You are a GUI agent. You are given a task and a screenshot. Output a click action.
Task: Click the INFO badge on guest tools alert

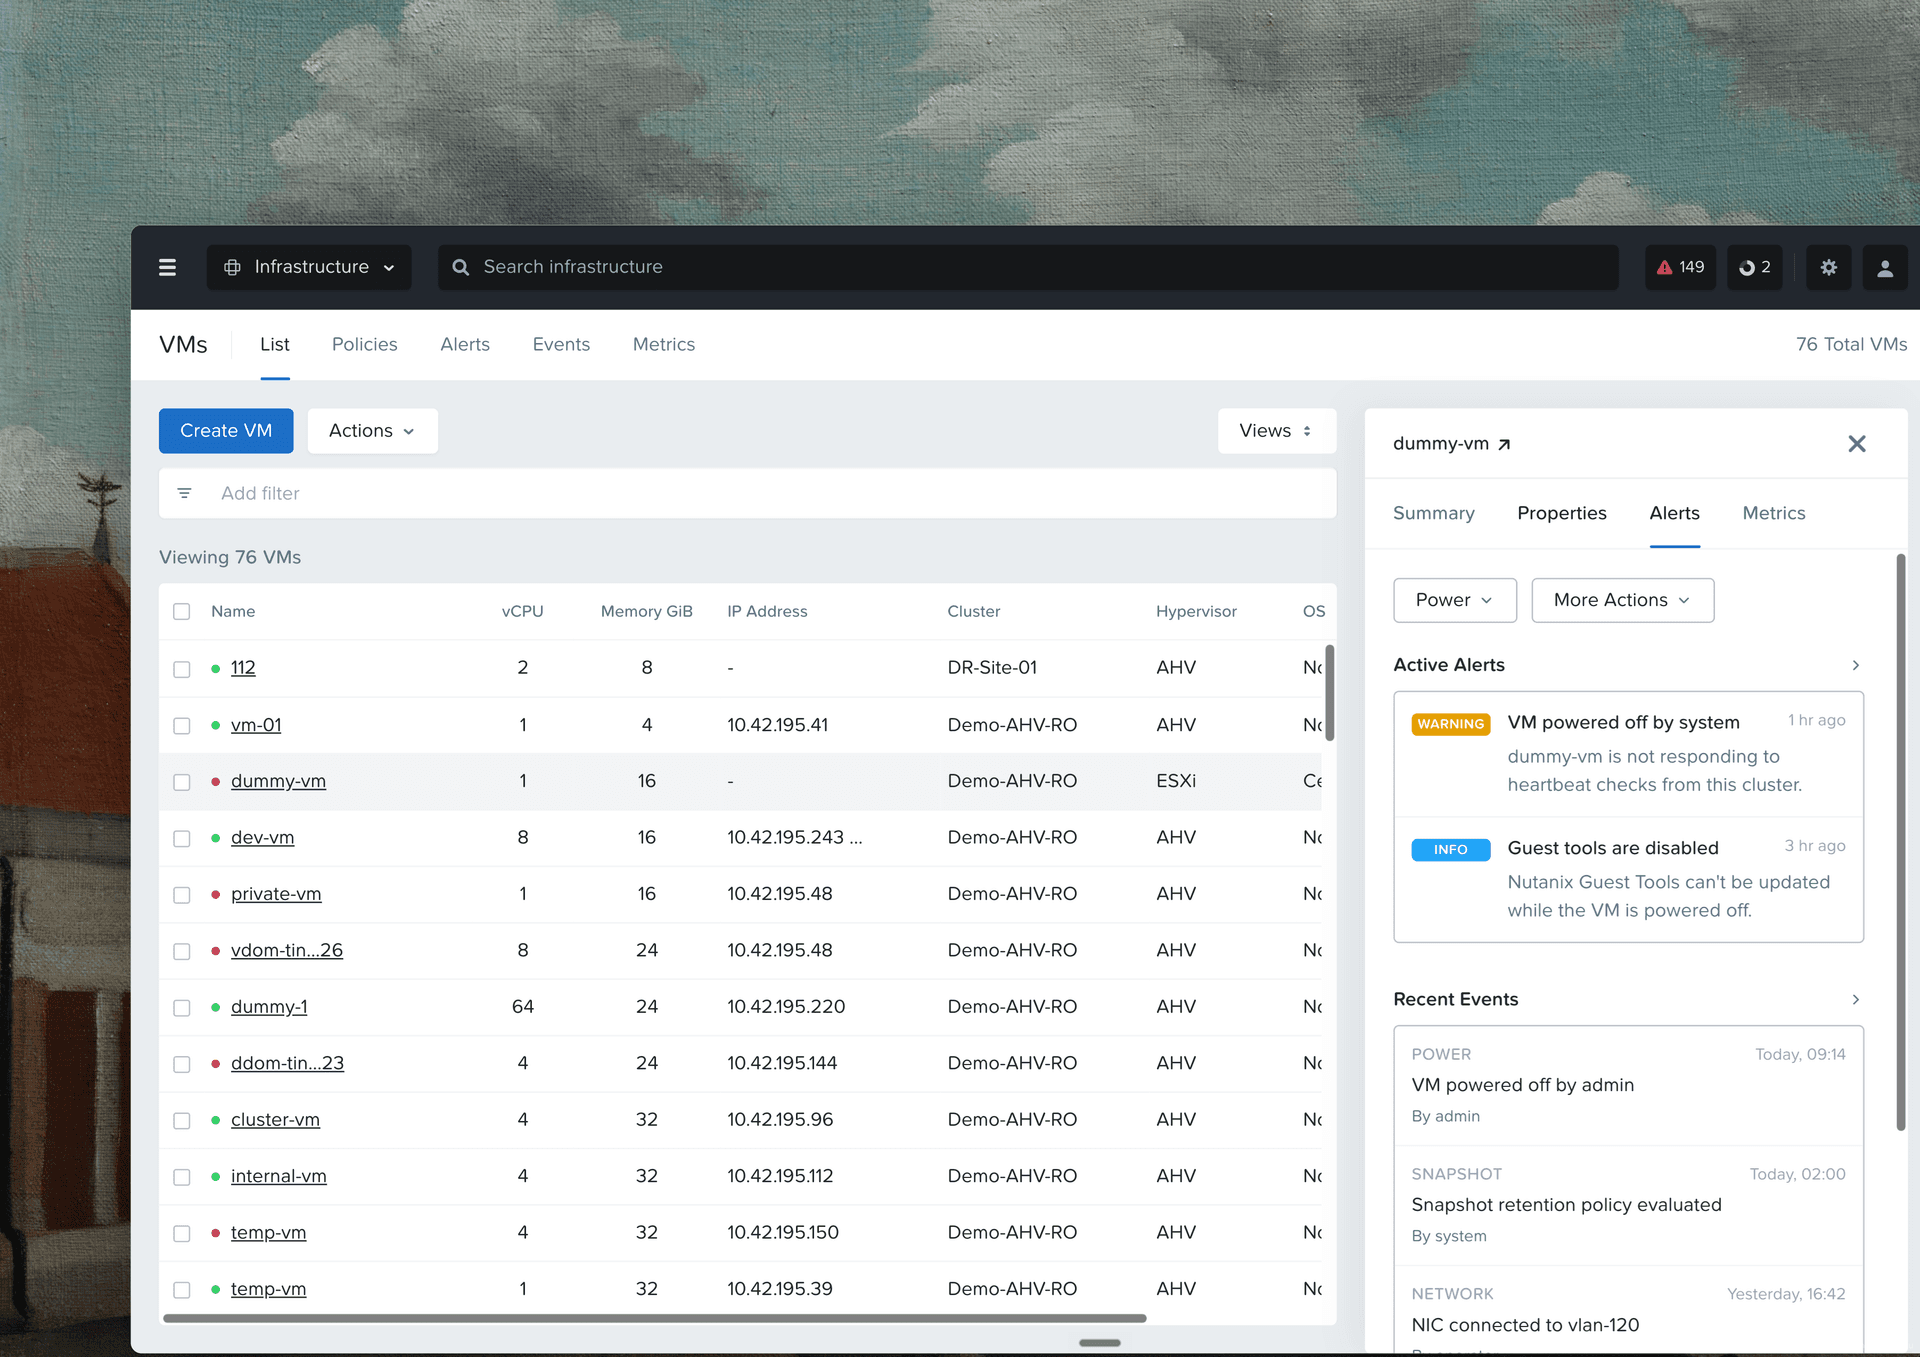click(x=1451, y=849)
